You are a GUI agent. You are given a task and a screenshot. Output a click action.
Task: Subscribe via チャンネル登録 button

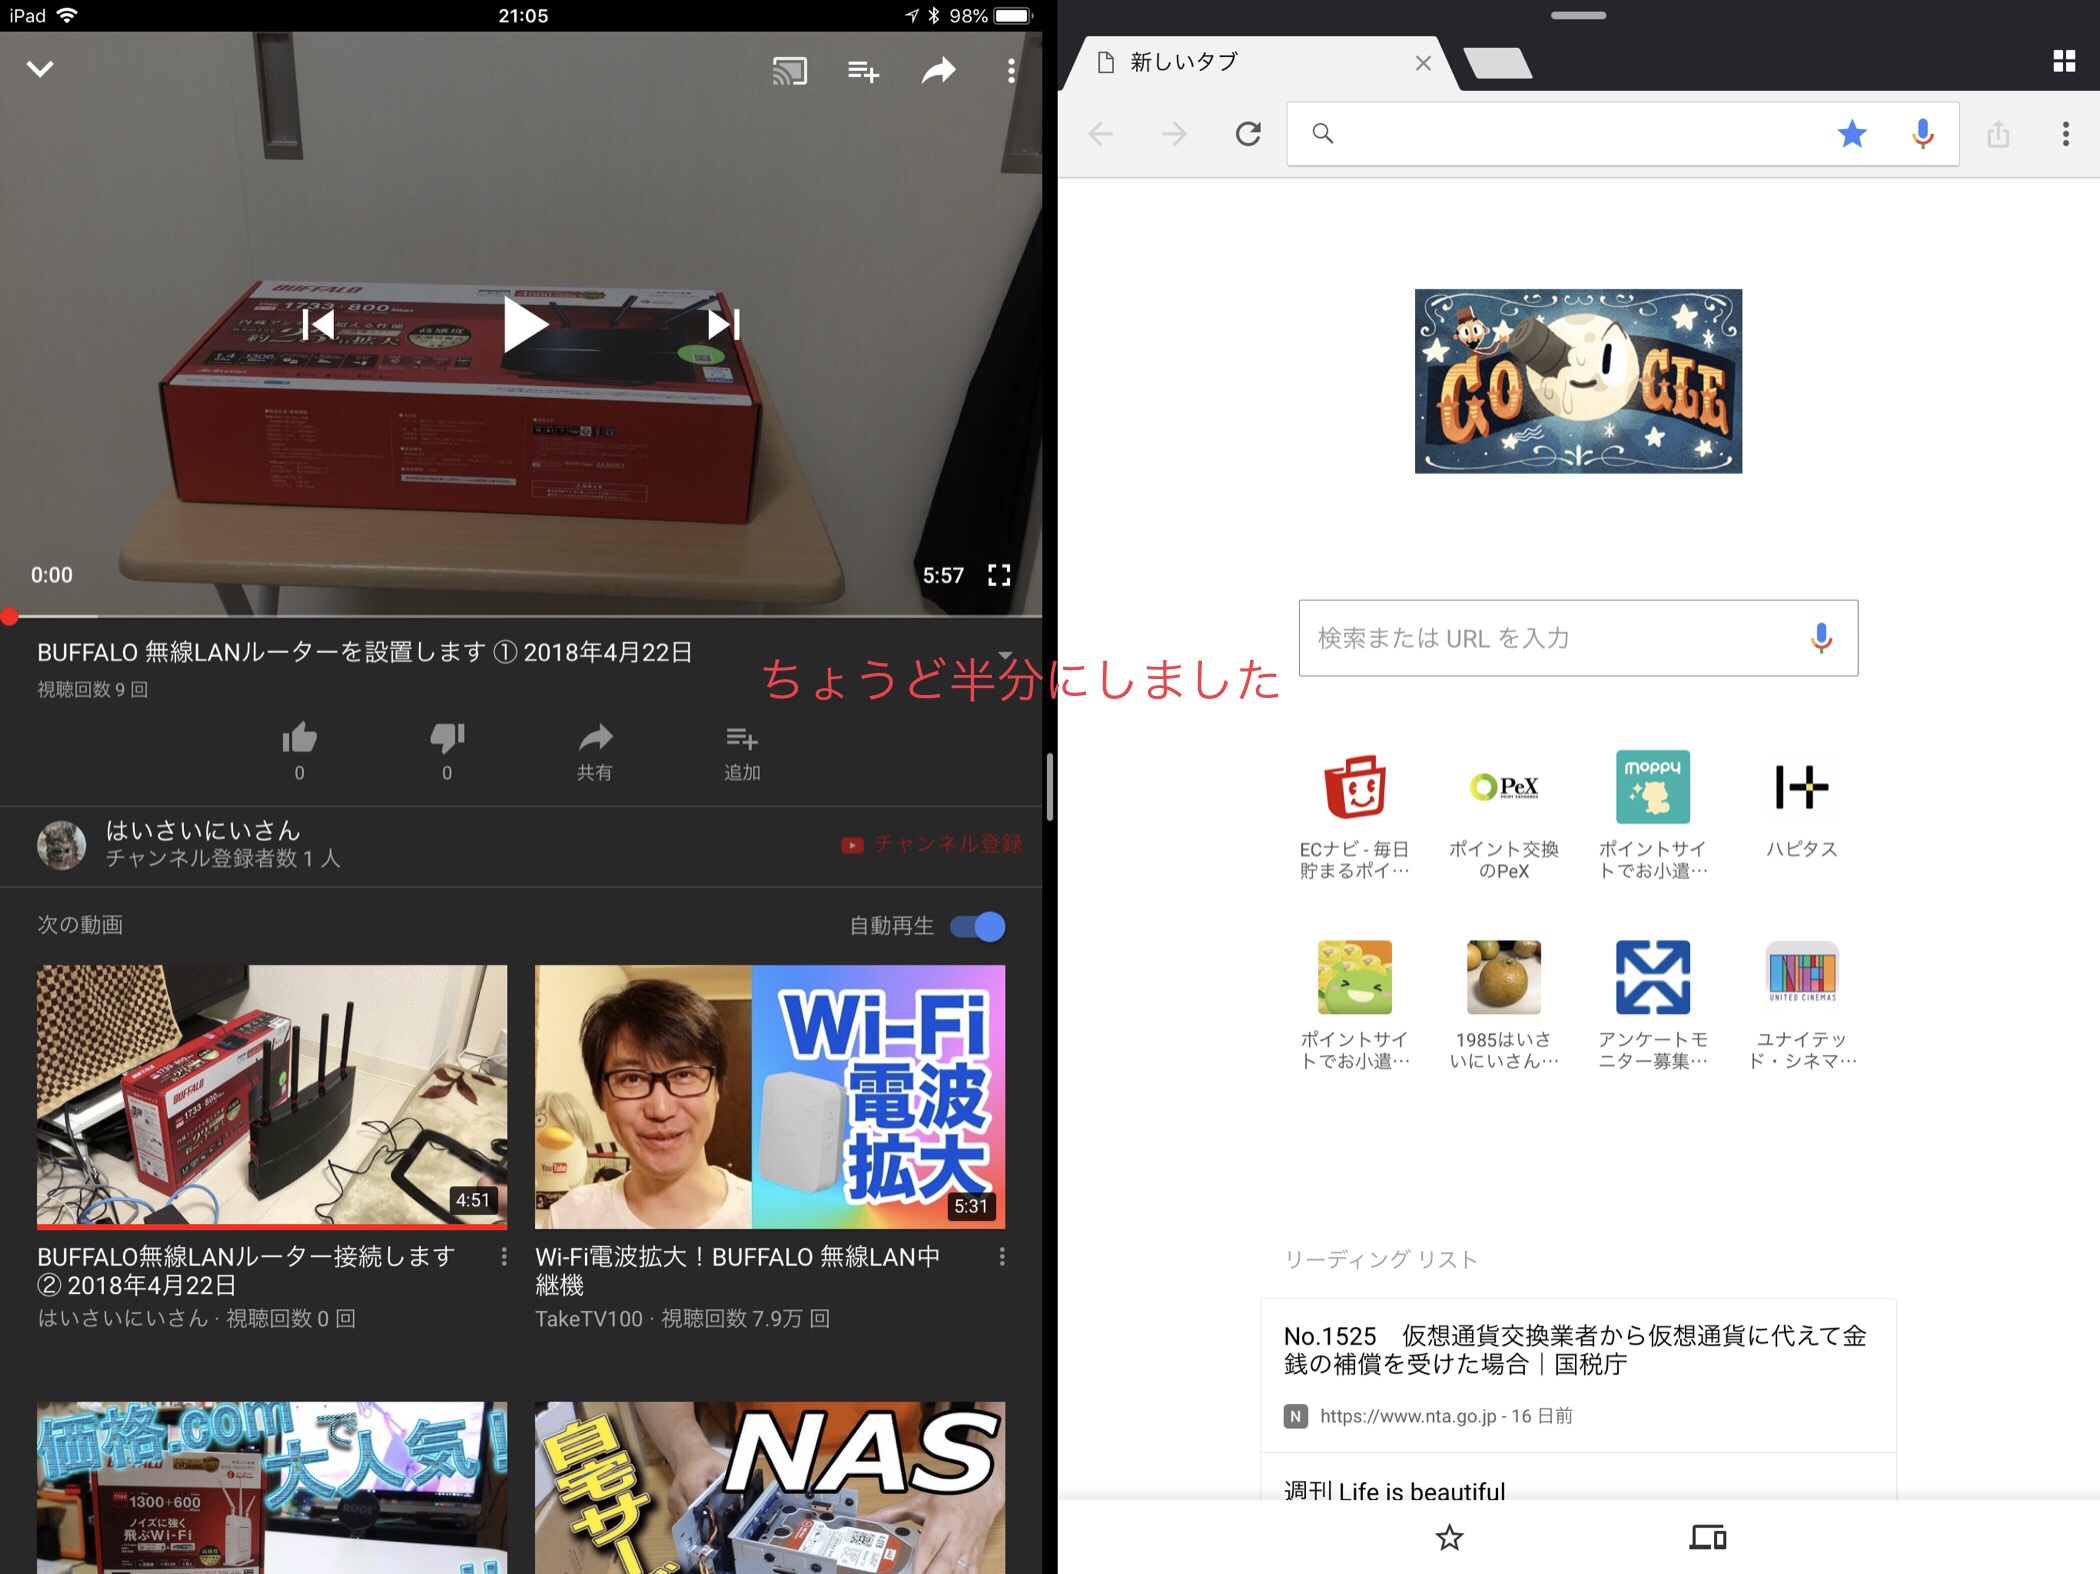click(x=931, y=844)
